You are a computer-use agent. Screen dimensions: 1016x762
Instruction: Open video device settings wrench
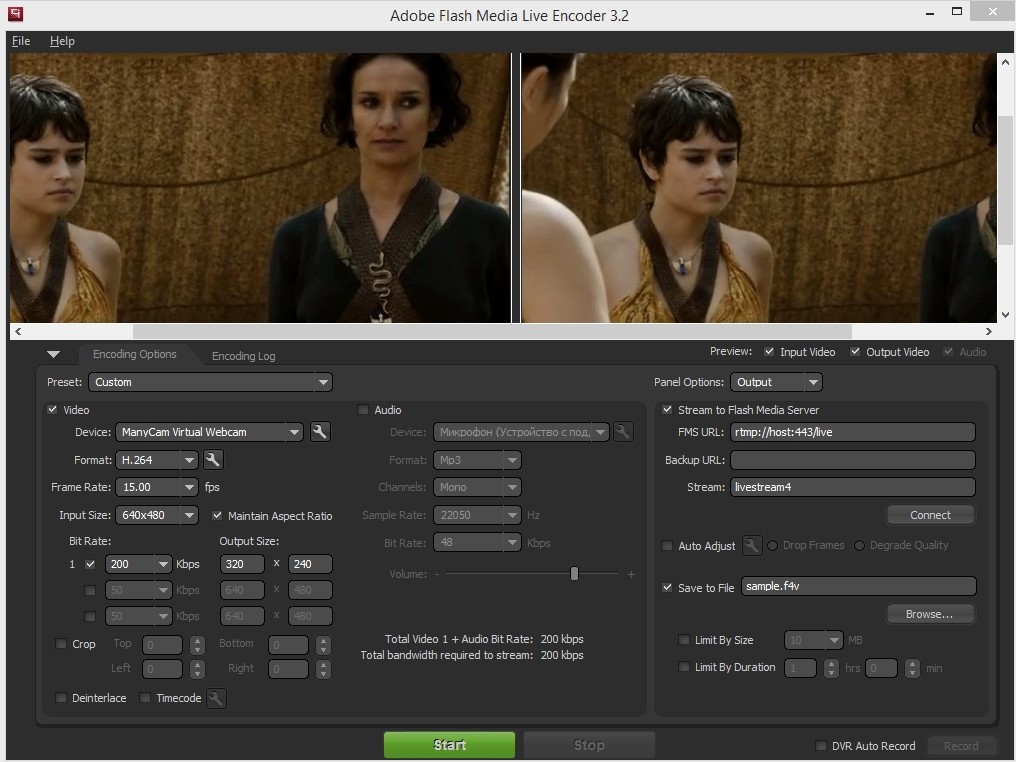(x=319, y=432)
